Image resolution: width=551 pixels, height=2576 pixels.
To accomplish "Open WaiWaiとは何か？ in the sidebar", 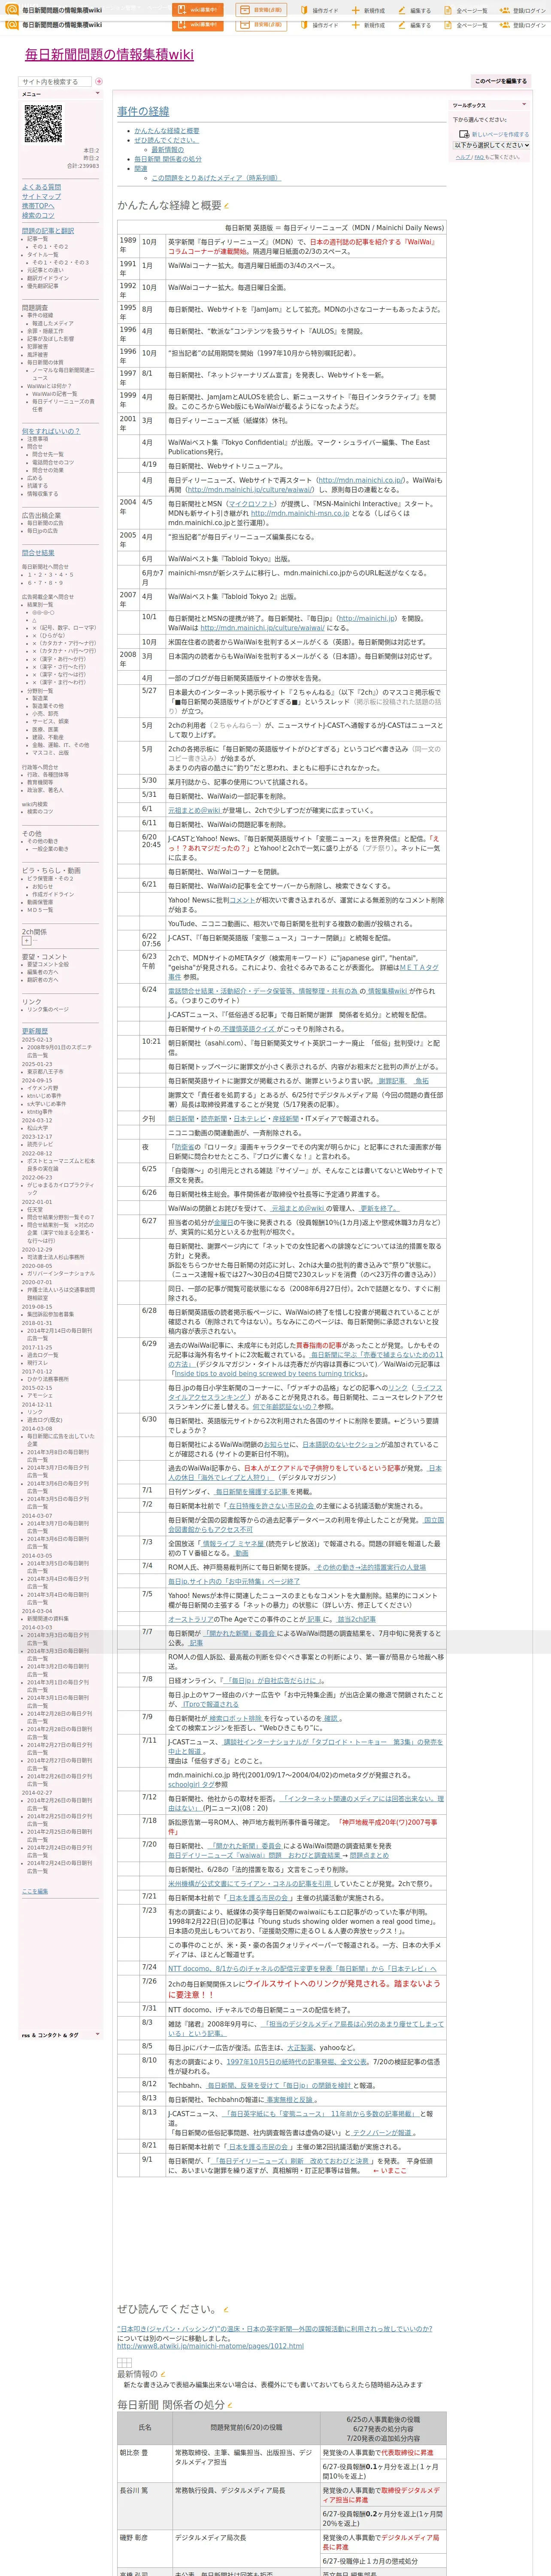I will (49, 386).
